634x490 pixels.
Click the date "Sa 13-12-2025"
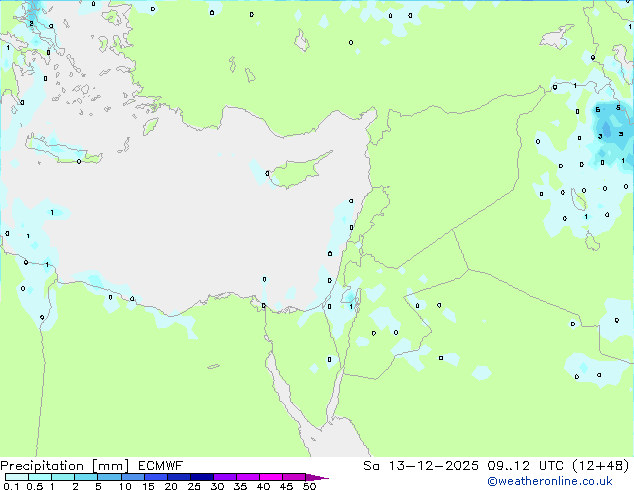[x=421, y=466]
